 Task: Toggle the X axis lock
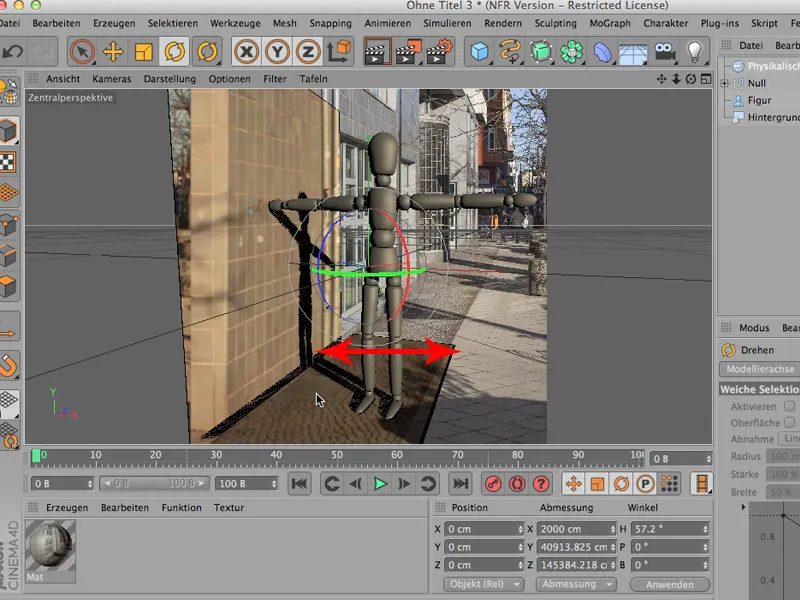click(x=246, y=52)
